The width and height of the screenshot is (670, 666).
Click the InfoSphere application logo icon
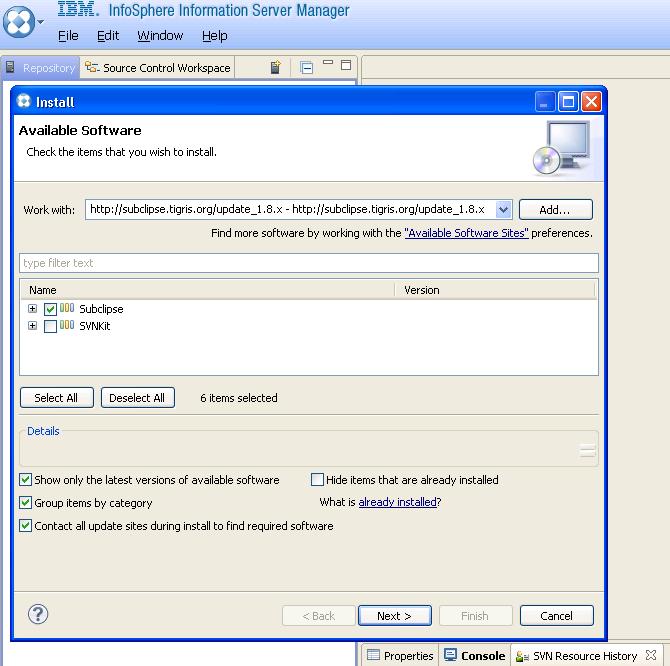point(19,22)
